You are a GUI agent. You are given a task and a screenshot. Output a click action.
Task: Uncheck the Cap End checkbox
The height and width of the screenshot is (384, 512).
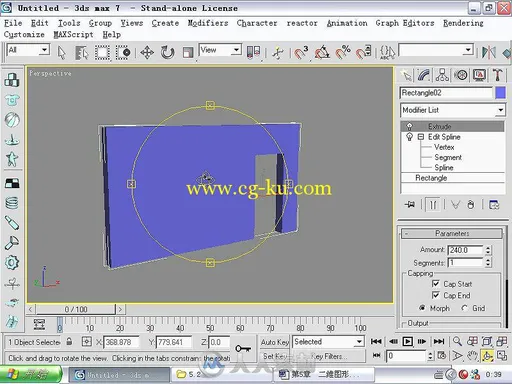coord(436,295)
